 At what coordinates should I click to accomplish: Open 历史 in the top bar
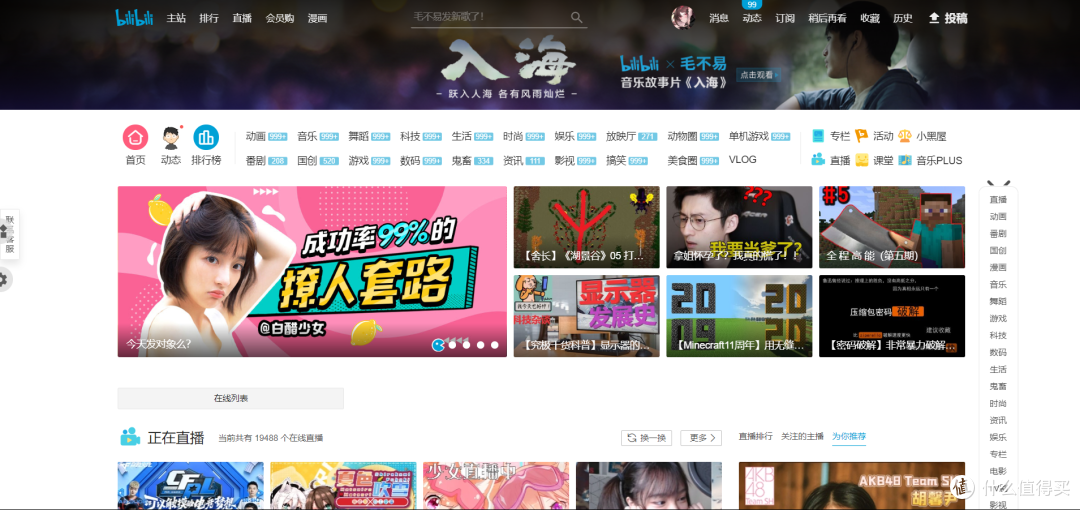point(903,18)
